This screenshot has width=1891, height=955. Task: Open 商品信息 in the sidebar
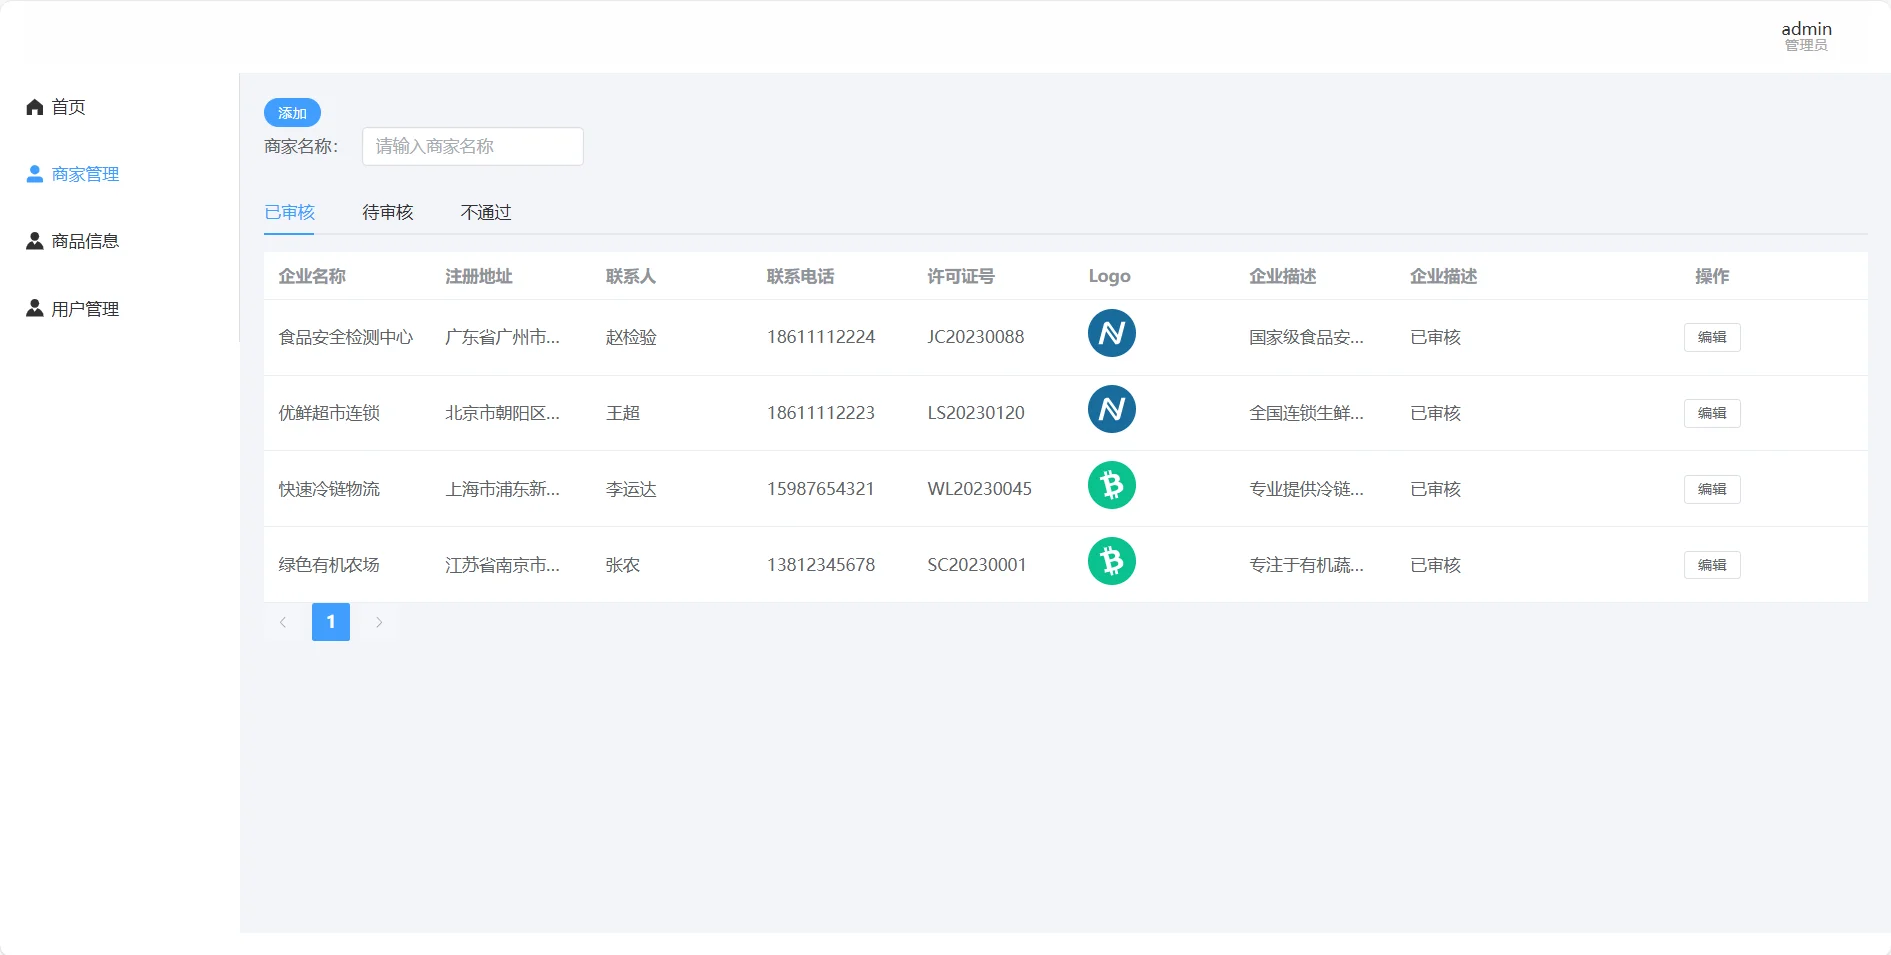tap(86, 241)
